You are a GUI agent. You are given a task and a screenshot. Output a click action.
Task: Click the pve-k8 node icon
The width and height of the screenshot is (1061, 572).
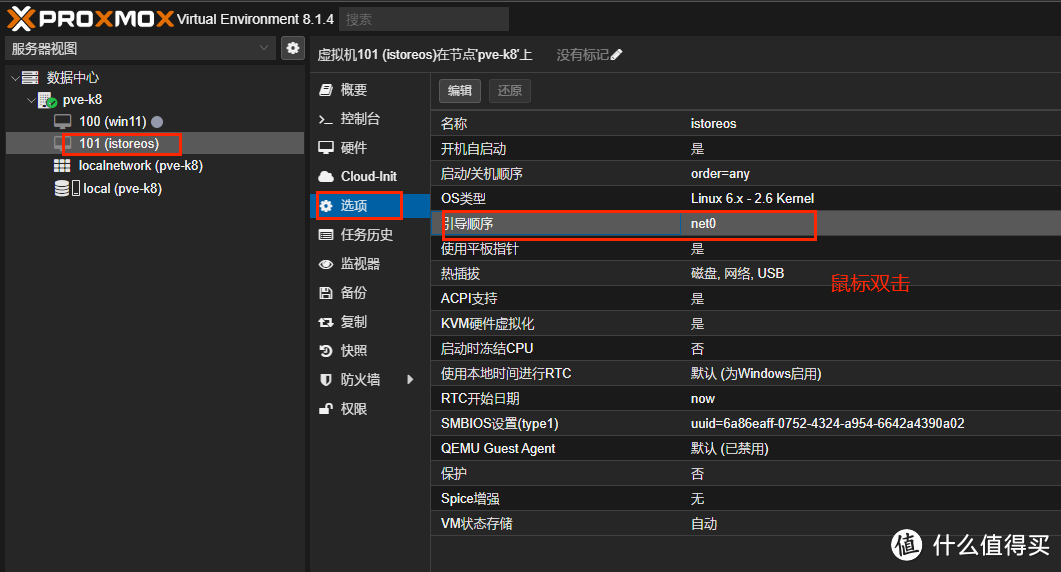(x=47, y=100)
